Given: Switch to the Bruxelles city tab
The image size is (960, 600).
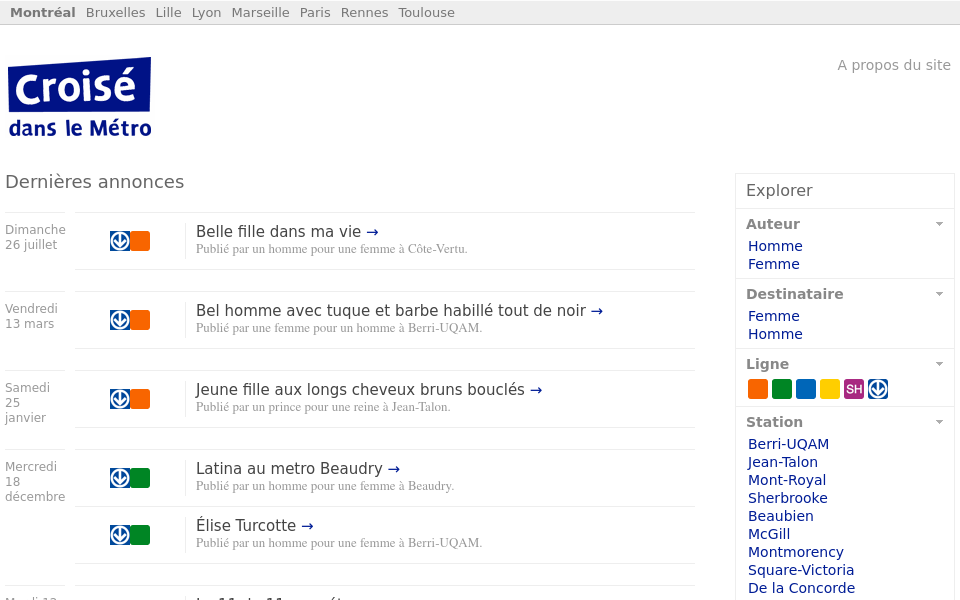Looking at the screenshot, I should click(115, 12).
